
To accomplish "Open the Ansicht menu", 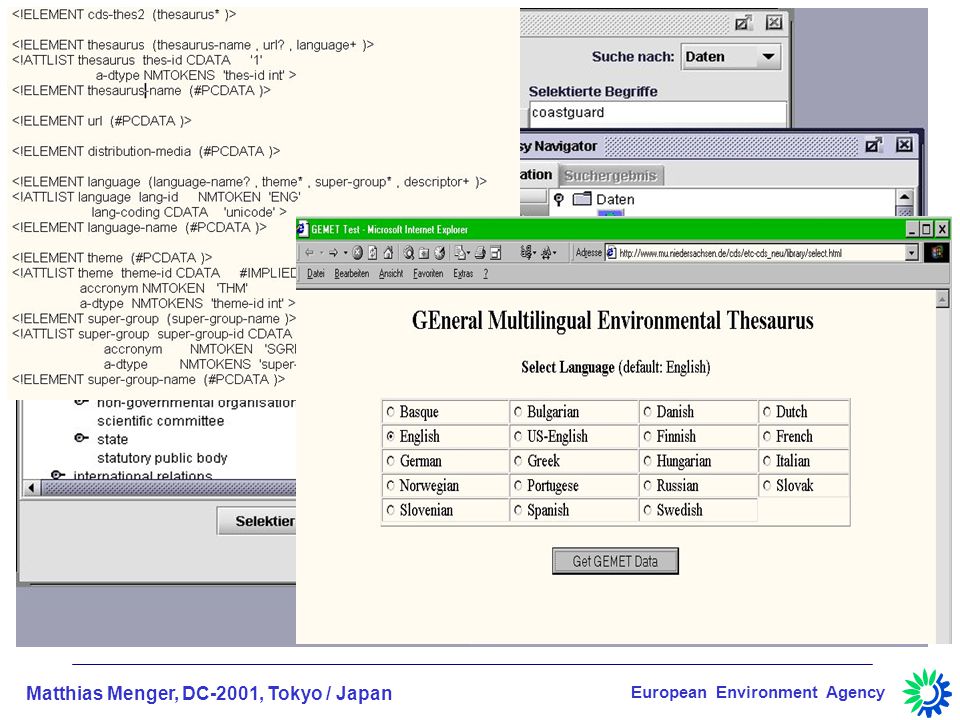I will (x=391, y=274).
